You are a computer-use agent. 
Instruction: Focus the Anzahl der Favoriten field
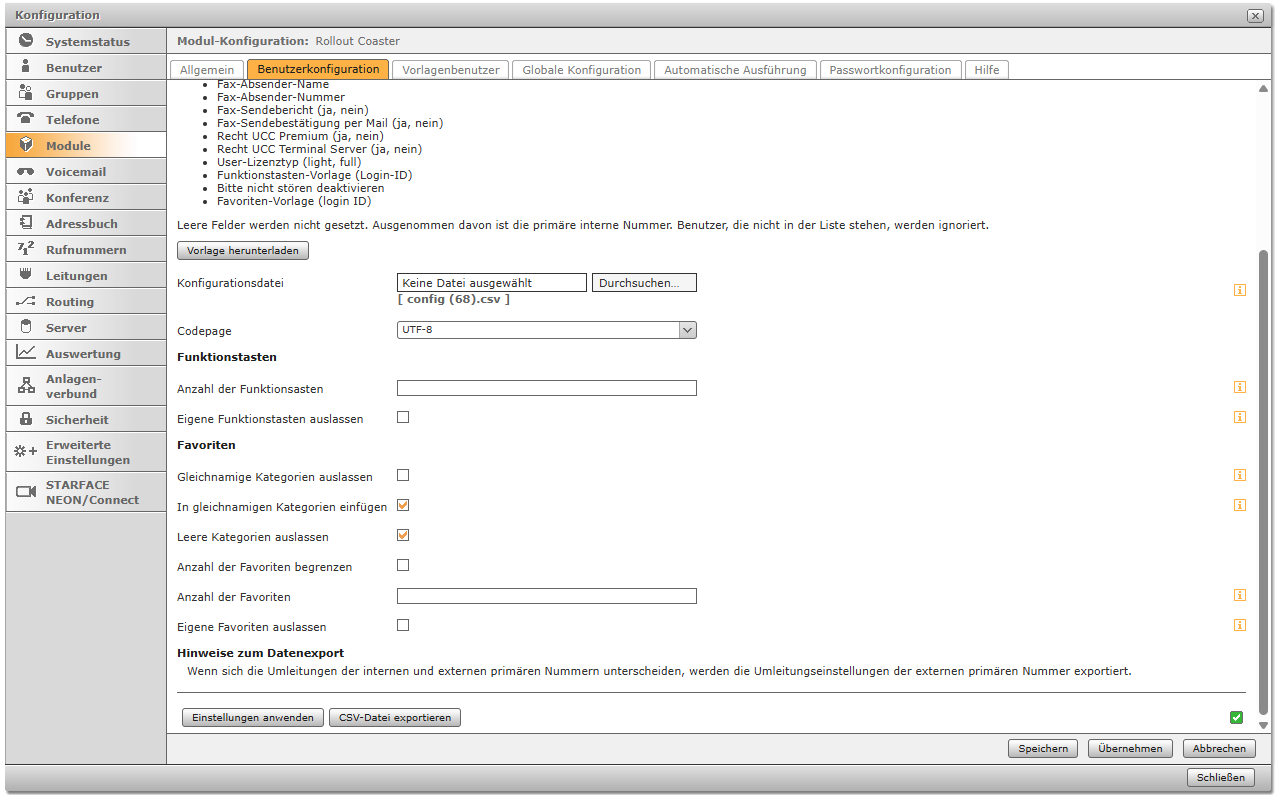(547, 596)
